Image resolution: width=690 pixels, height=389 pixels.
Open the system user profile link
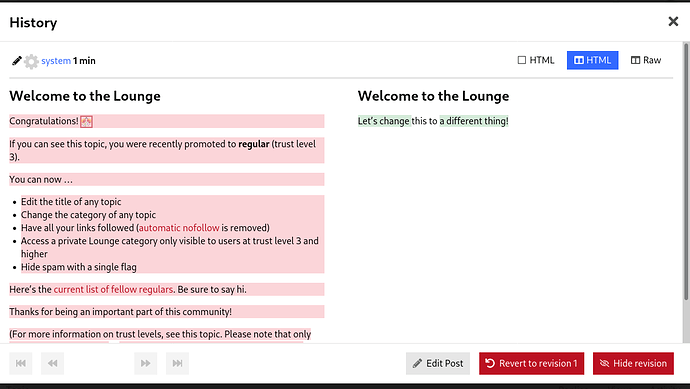click(x=56, y=61)
